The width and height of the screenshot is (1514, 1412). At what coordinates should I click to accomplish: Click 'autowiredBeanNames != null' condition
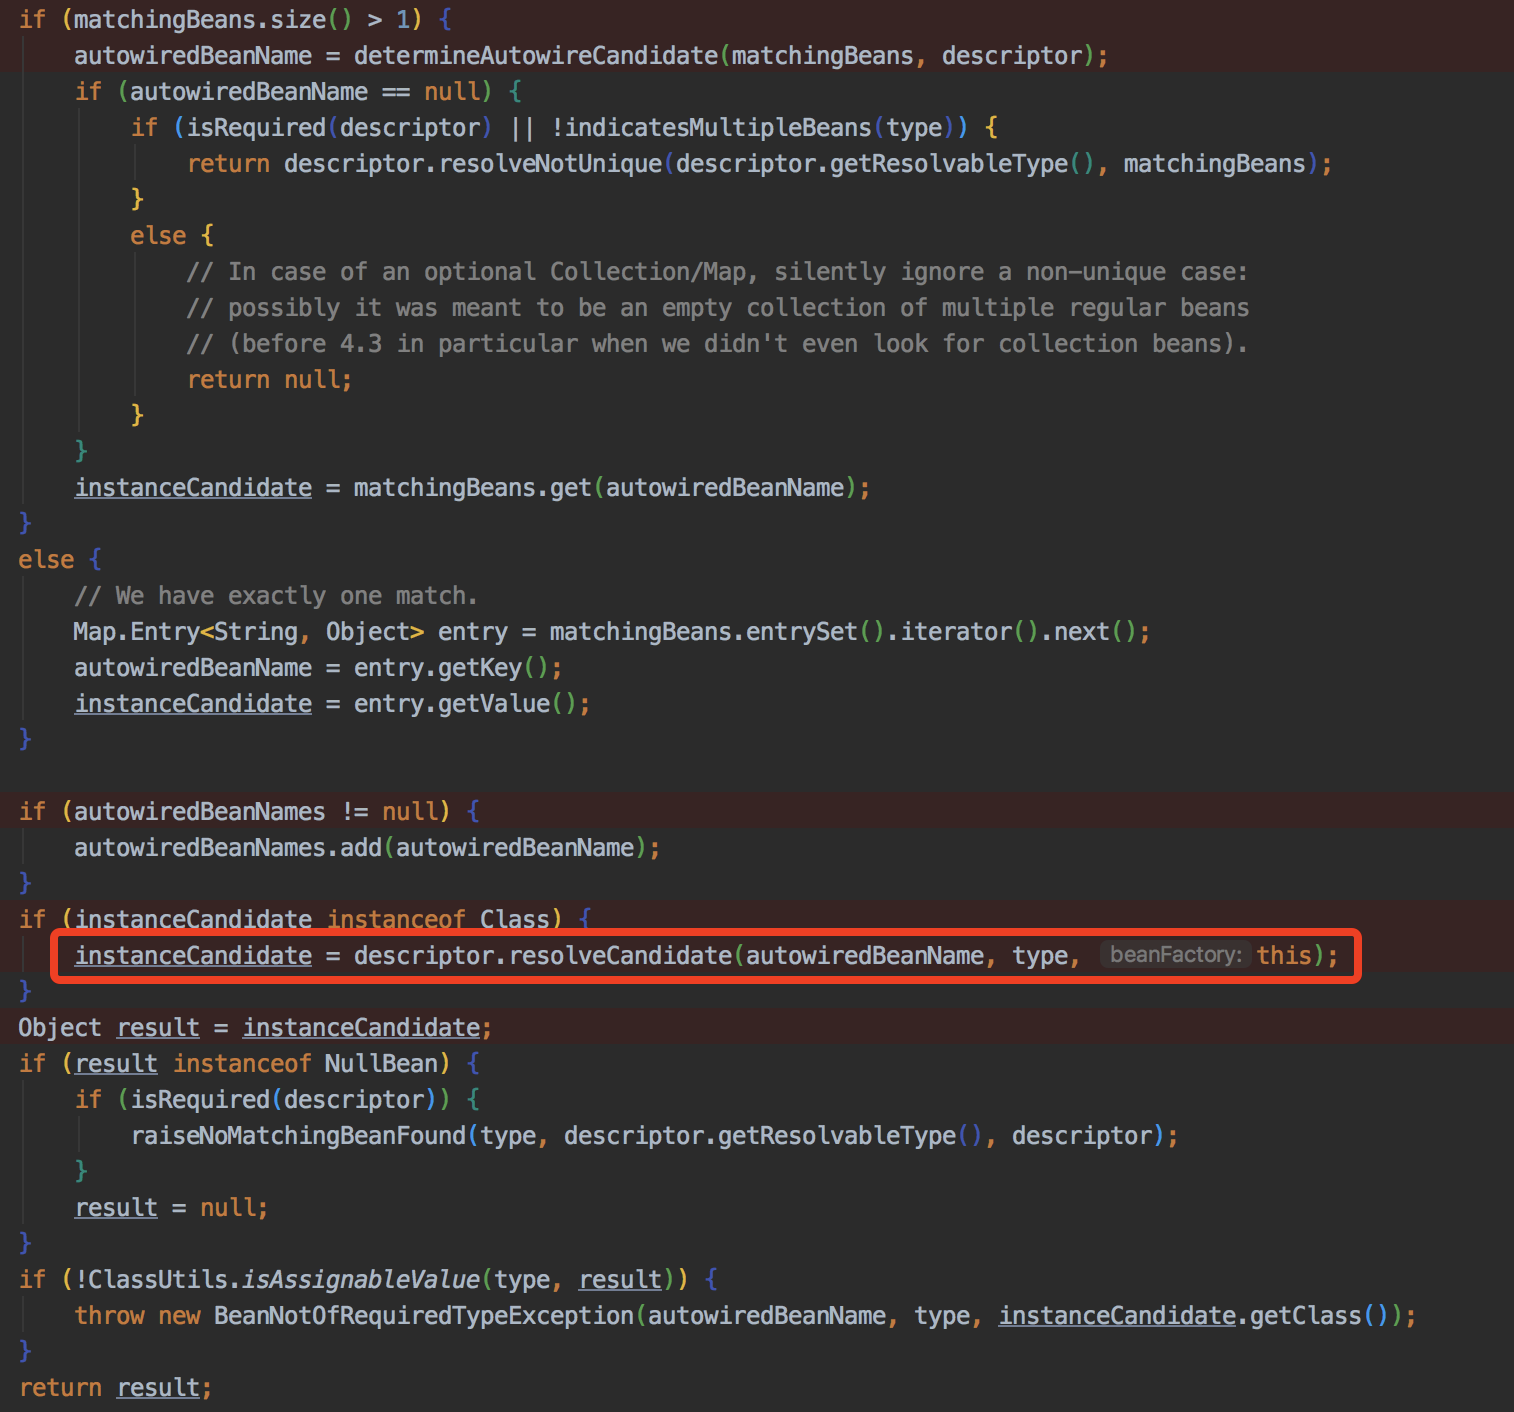coord(255,812)
